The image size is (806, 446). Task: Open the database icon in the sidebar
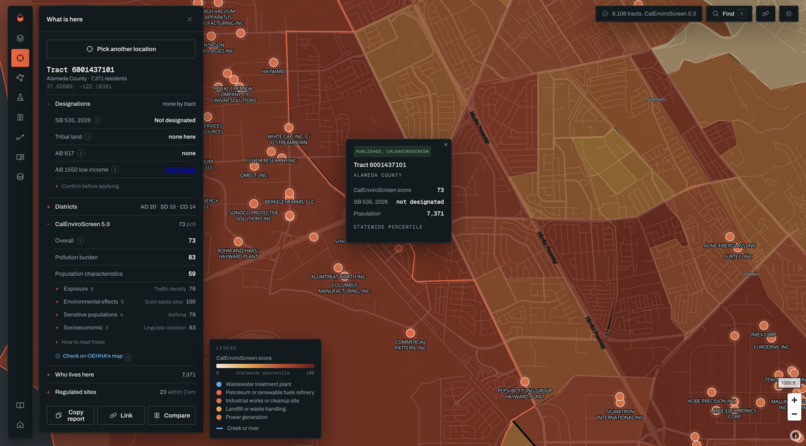coord(20,177)
